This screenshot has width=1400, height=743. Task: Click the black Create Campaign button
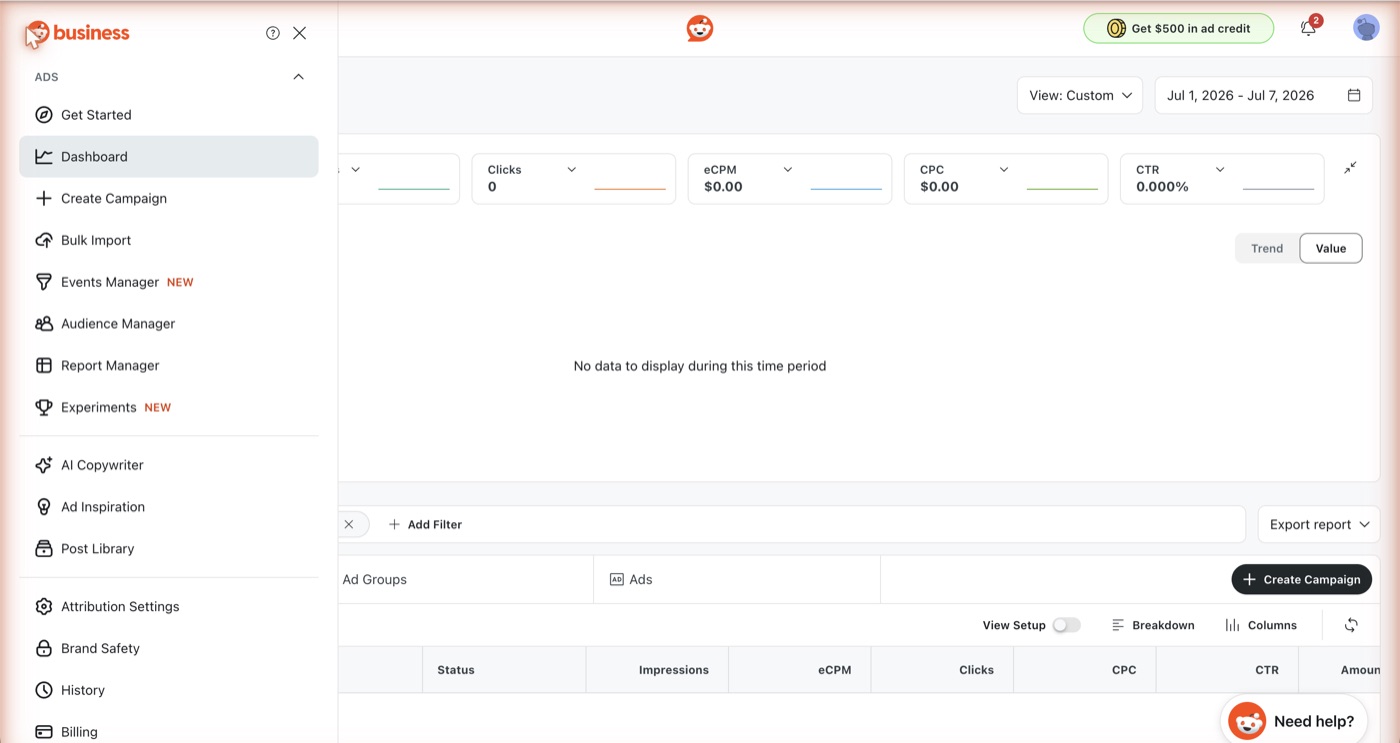pyautogui.click(x=1302, y=580)
